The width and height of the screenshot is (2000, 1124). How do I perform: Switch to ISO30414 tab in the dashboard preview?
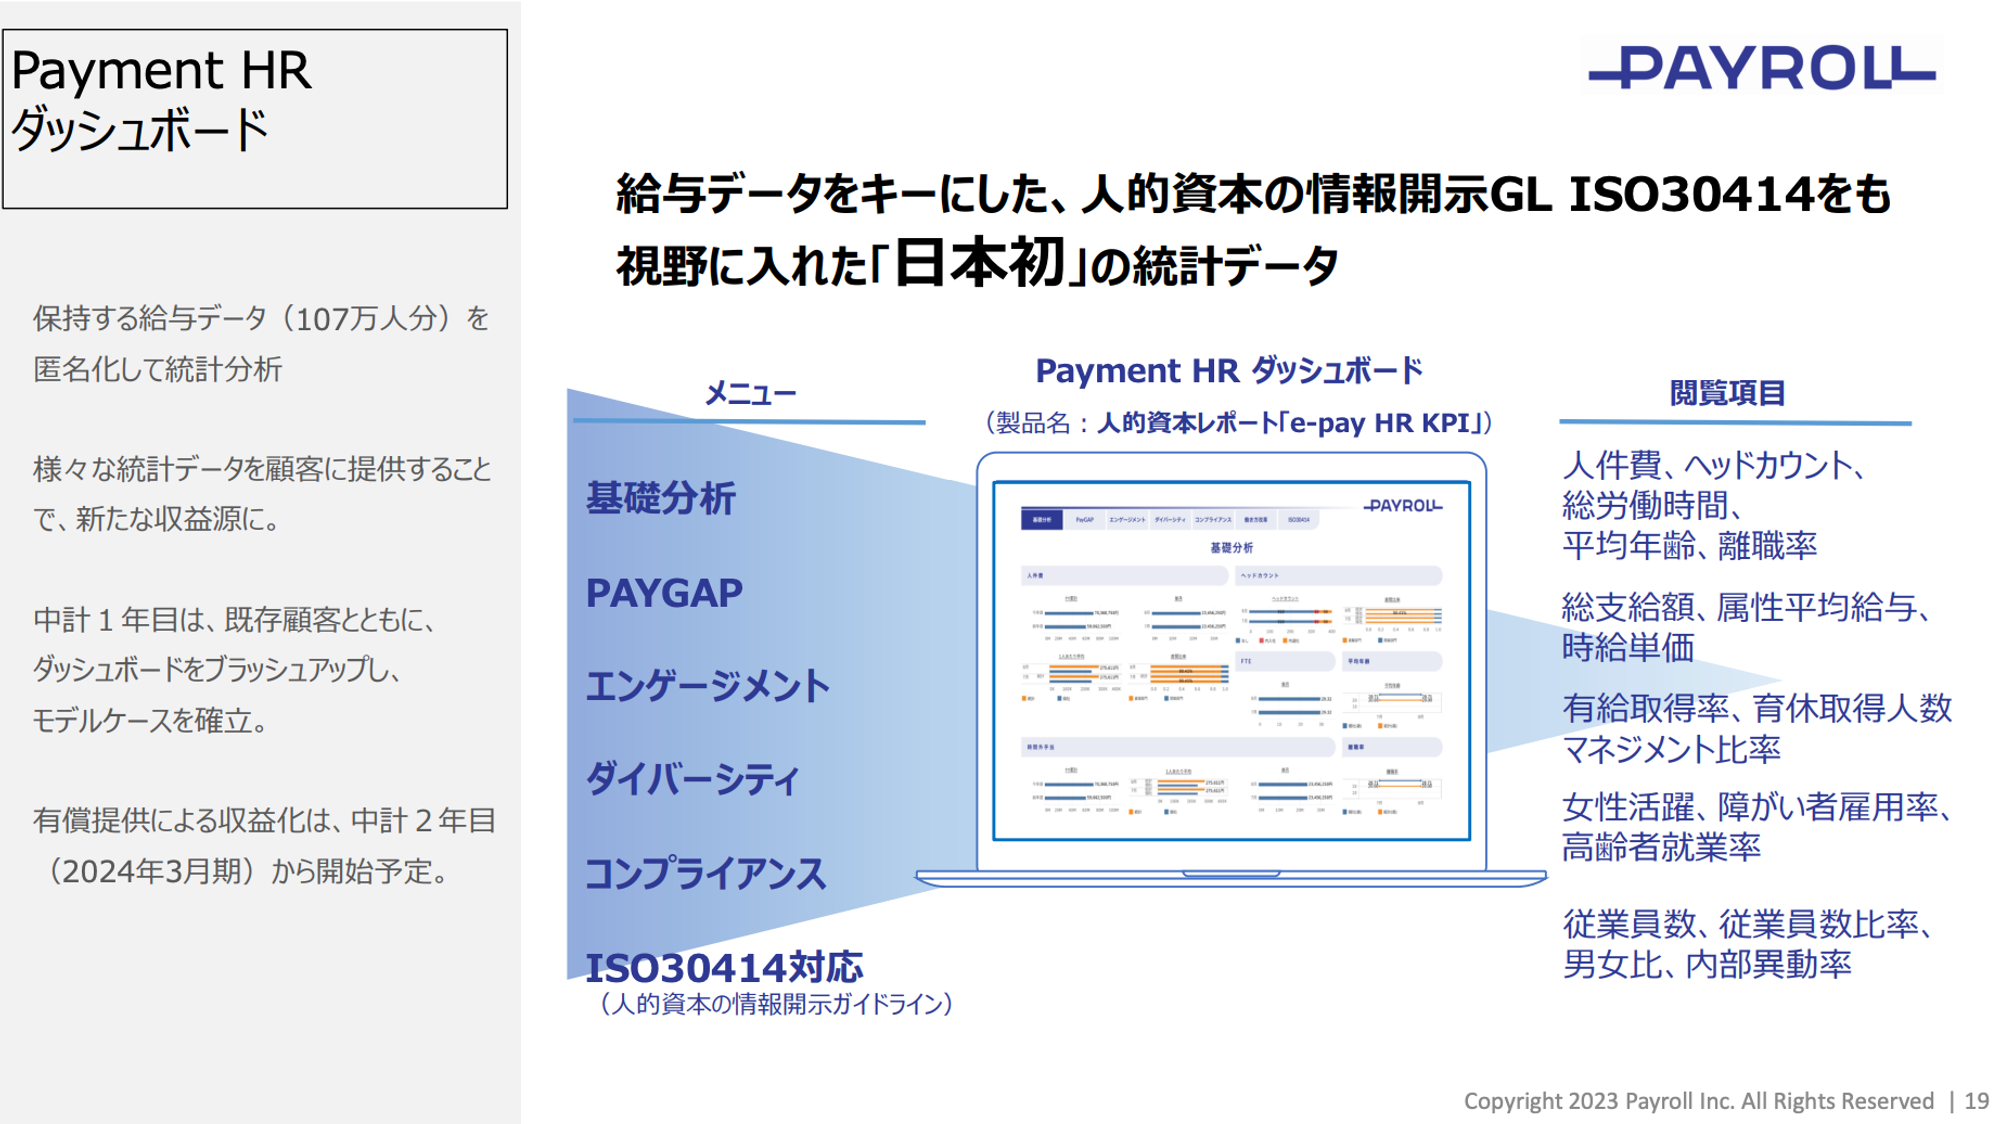pos(1298,520)
